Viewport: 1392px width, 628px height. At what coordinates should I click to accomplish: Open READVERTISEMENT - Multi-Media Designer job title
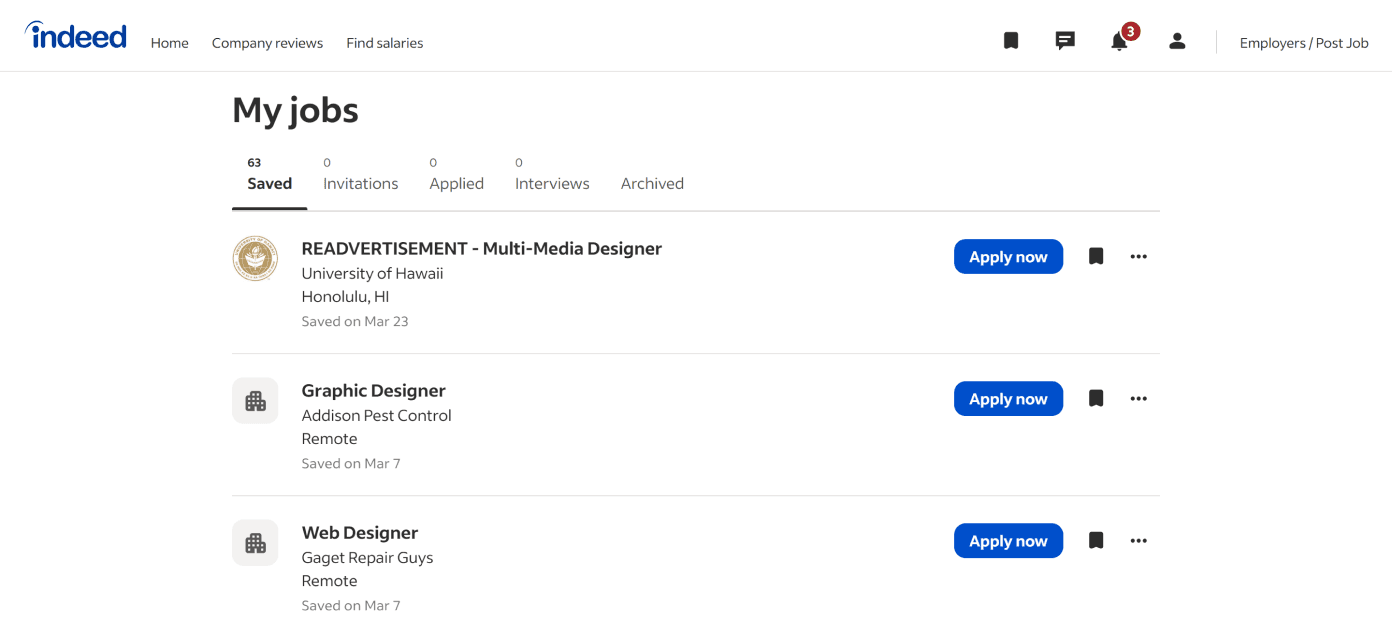click(x=482, y=248)
